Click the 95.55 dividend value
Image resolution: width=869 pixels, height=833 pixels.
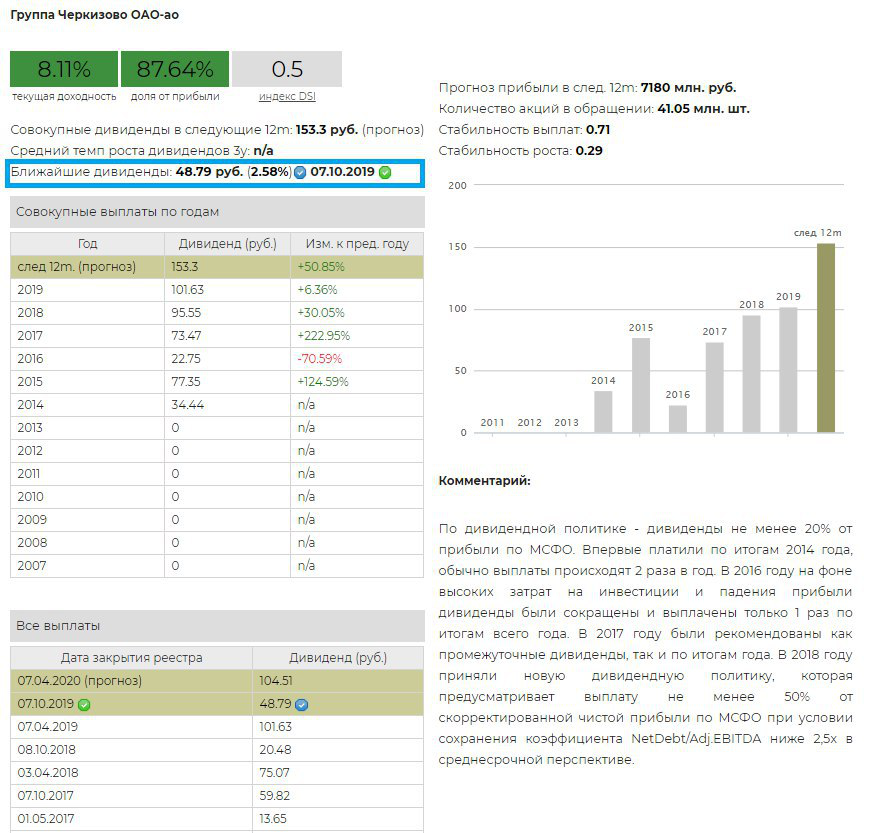(x=186, y=313)
